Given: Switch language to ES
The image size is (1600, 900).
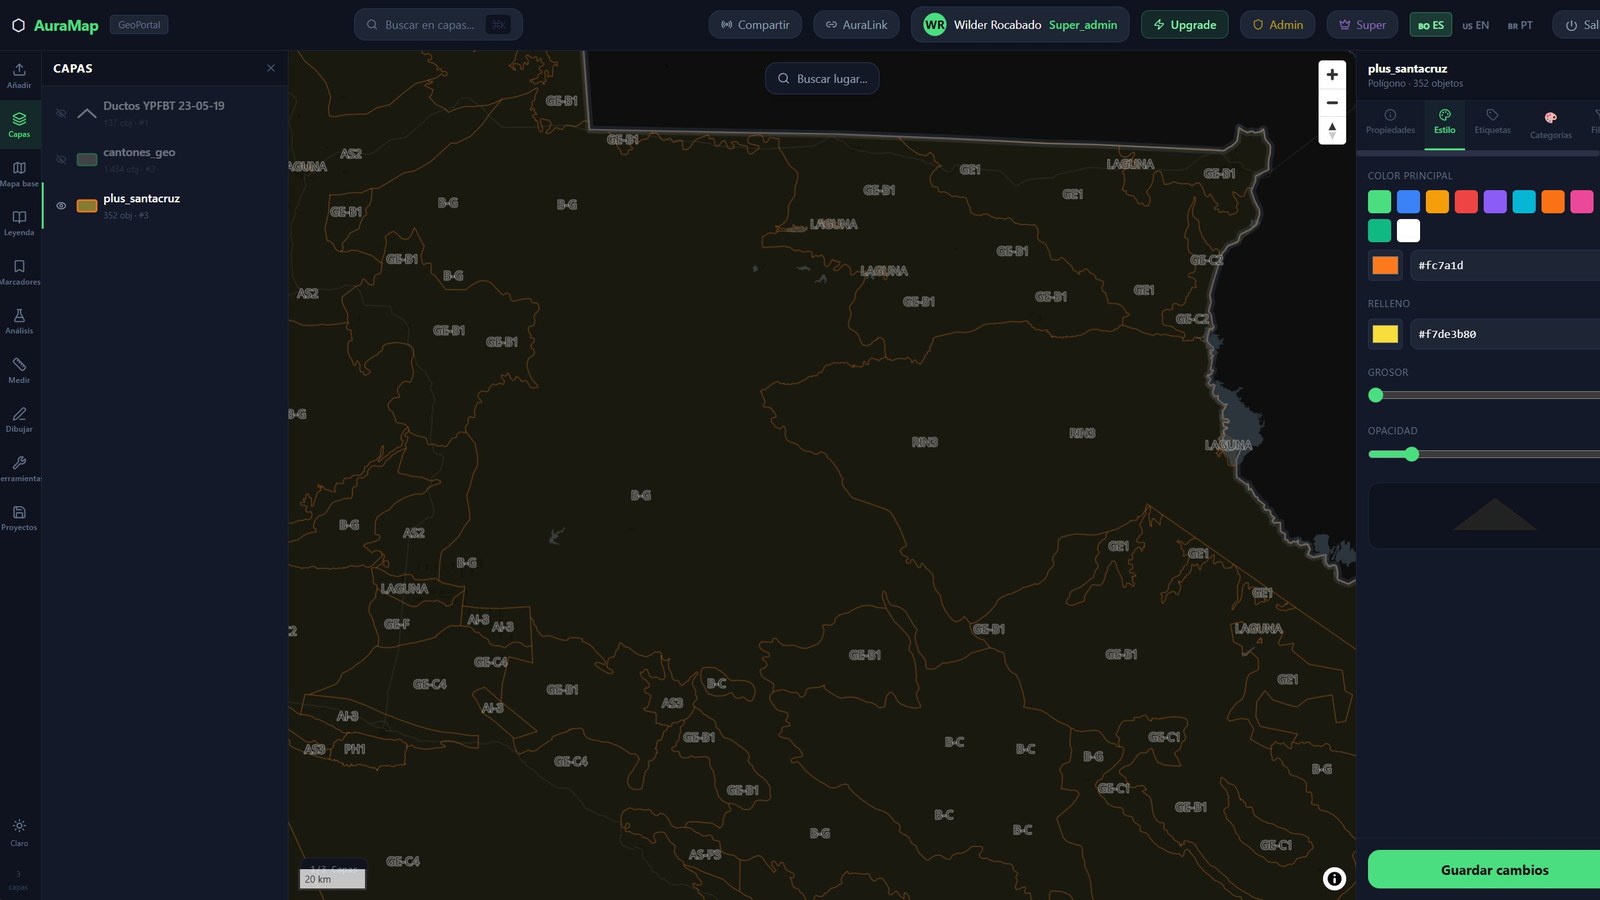Looking at the screenshot, I should coord(1430,25).
